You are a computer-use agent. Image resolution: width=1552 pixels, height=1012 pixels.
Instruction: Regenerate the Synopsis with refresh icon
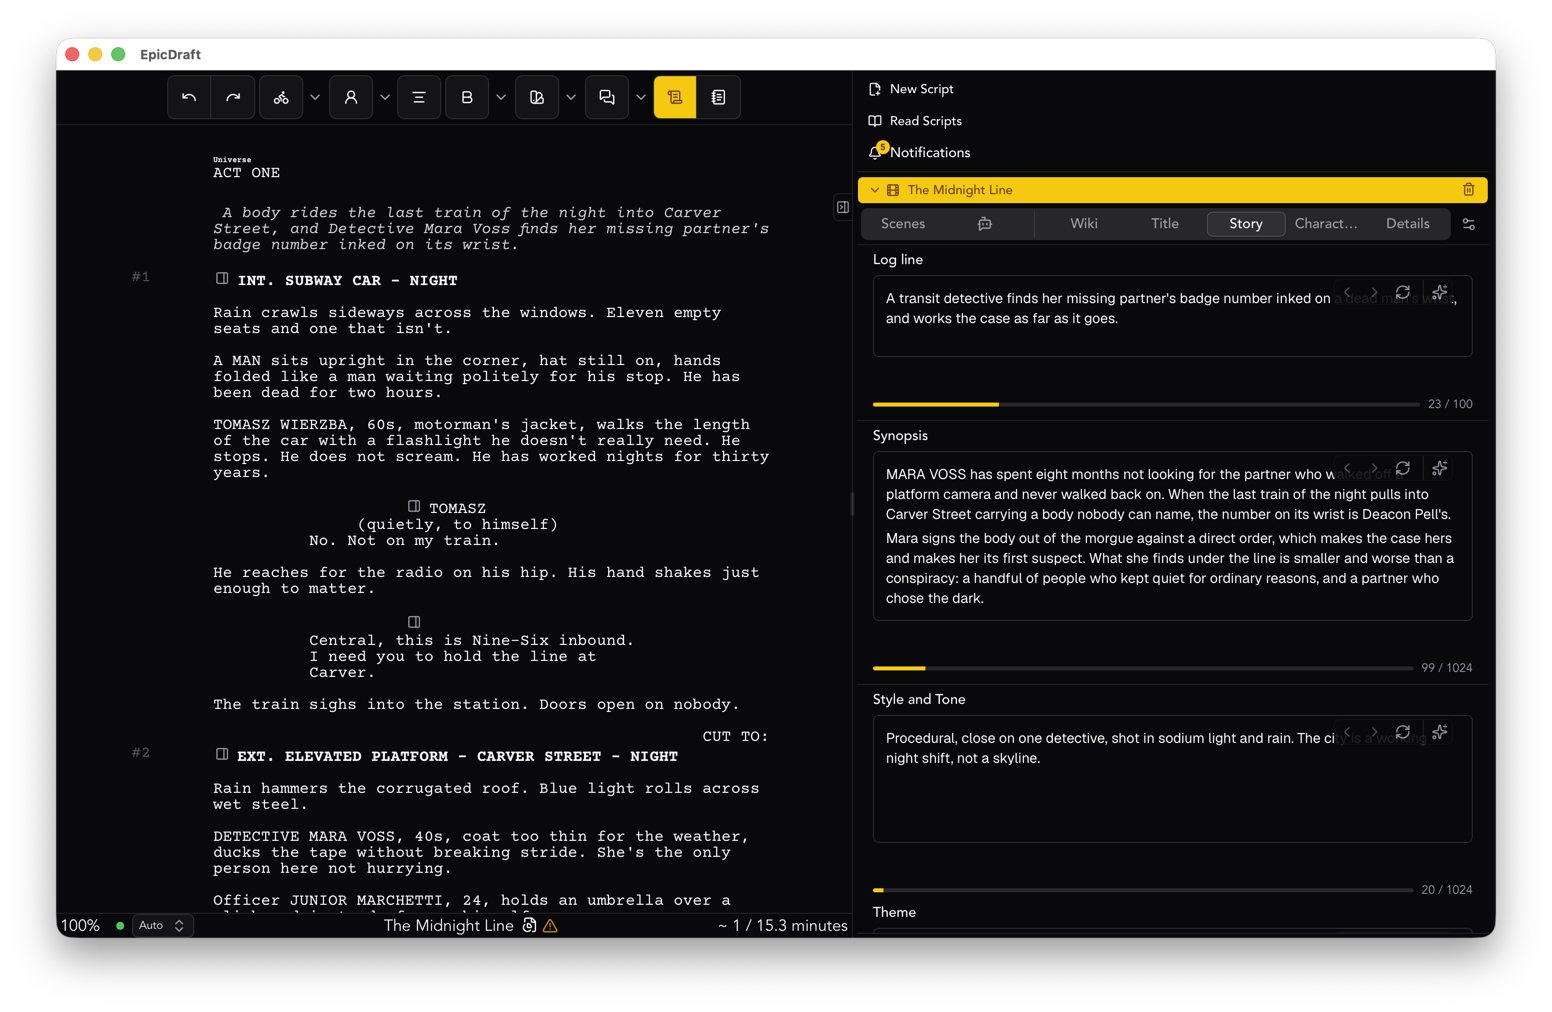click(x=1403, y=469)
